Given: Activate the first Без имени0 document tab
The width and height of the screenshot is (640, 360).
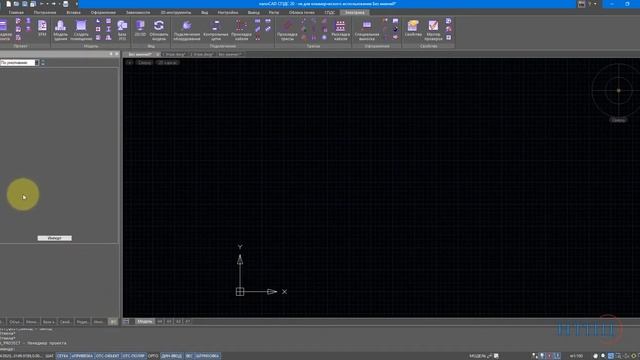Looking at the screenshot, I should point(140,54).
